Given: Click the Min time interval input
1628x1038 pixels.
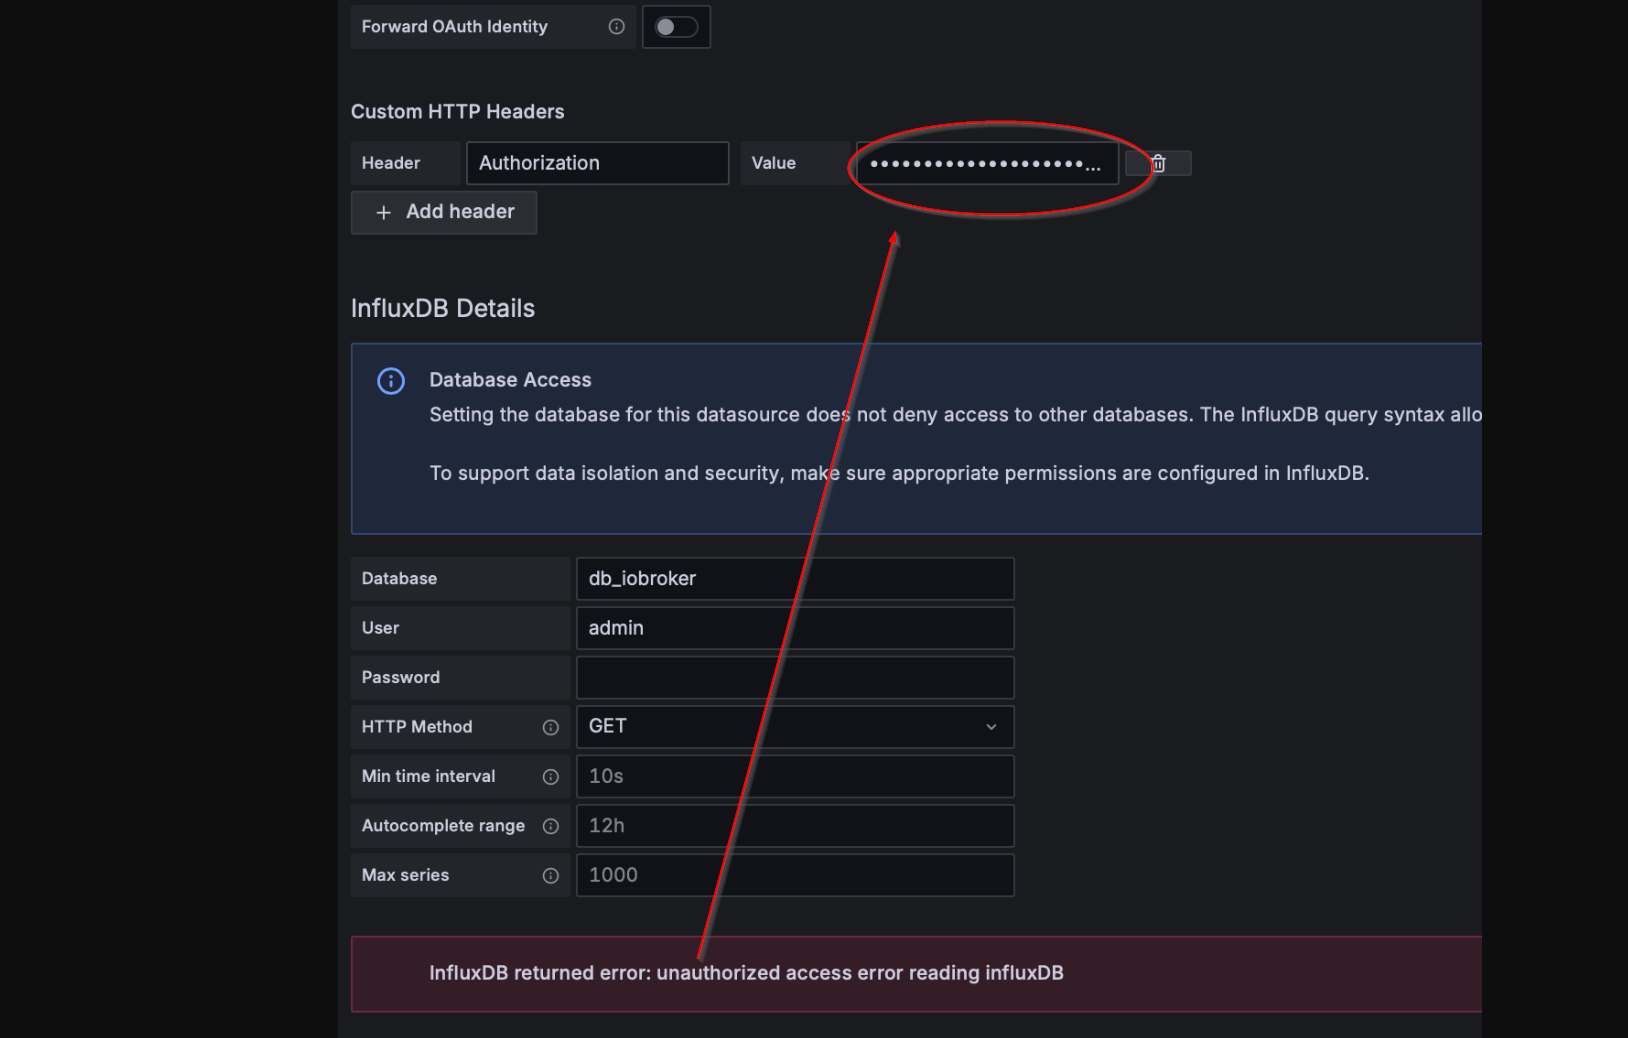Looking at the screenshot, I should pyautogui.click(x=795, y=776).
